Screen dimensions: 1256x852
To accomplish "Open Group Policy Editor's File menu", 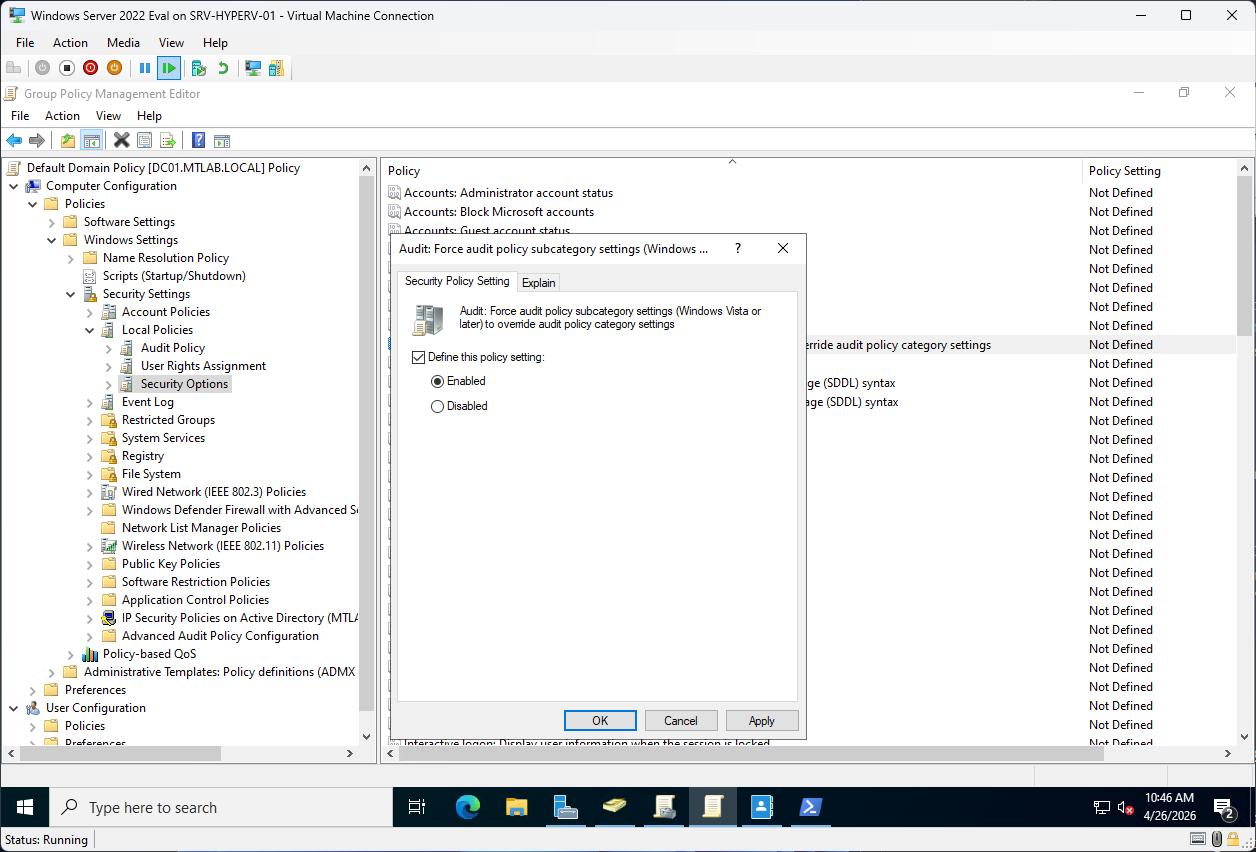I will click(20, 116).
